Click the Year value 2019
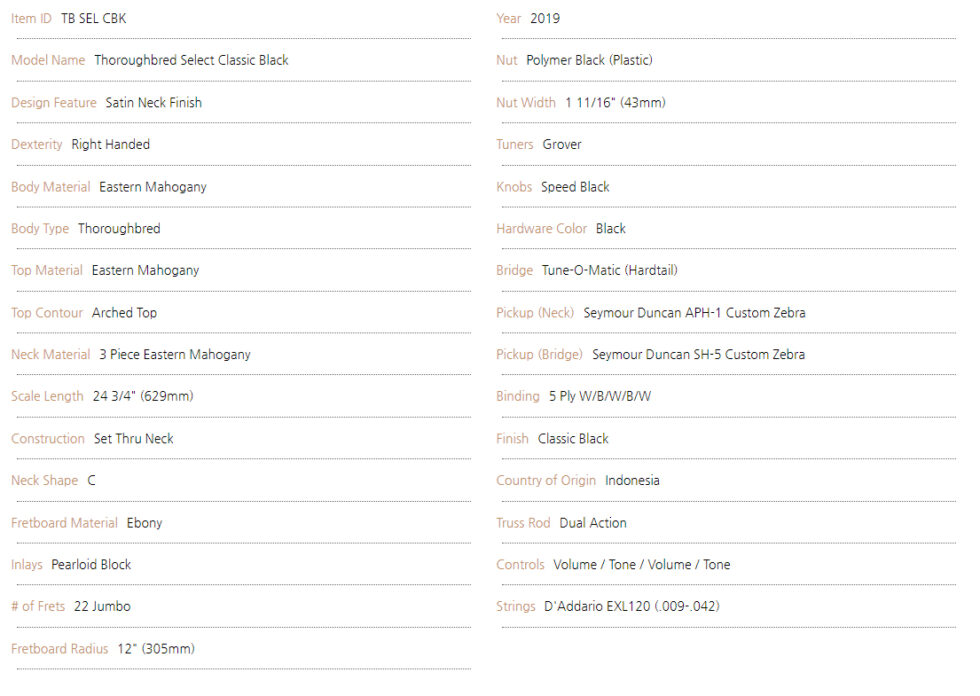 [x=545, y=19]
